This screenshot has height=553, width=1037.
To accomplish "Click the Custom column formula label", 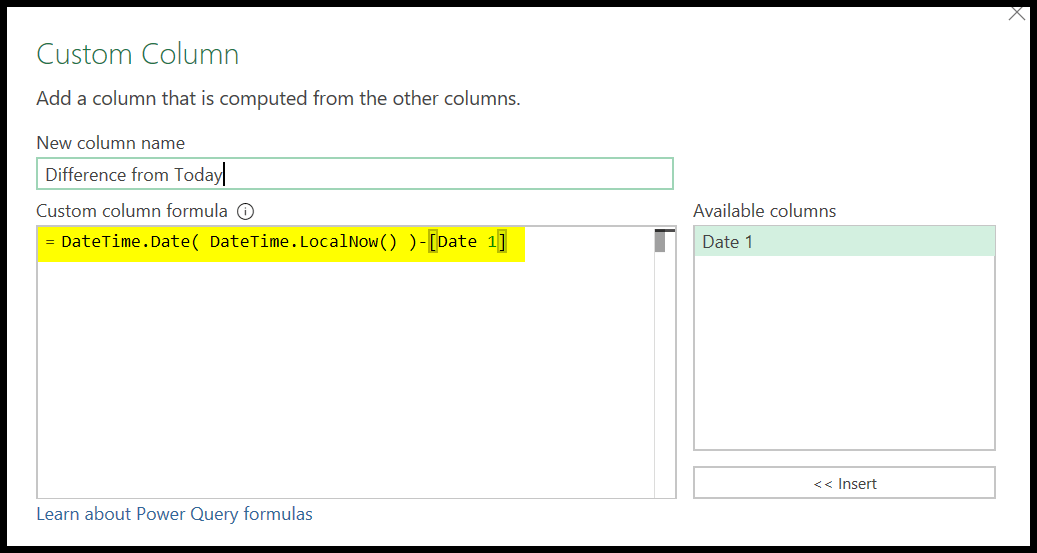I will (x=132, y=211).
